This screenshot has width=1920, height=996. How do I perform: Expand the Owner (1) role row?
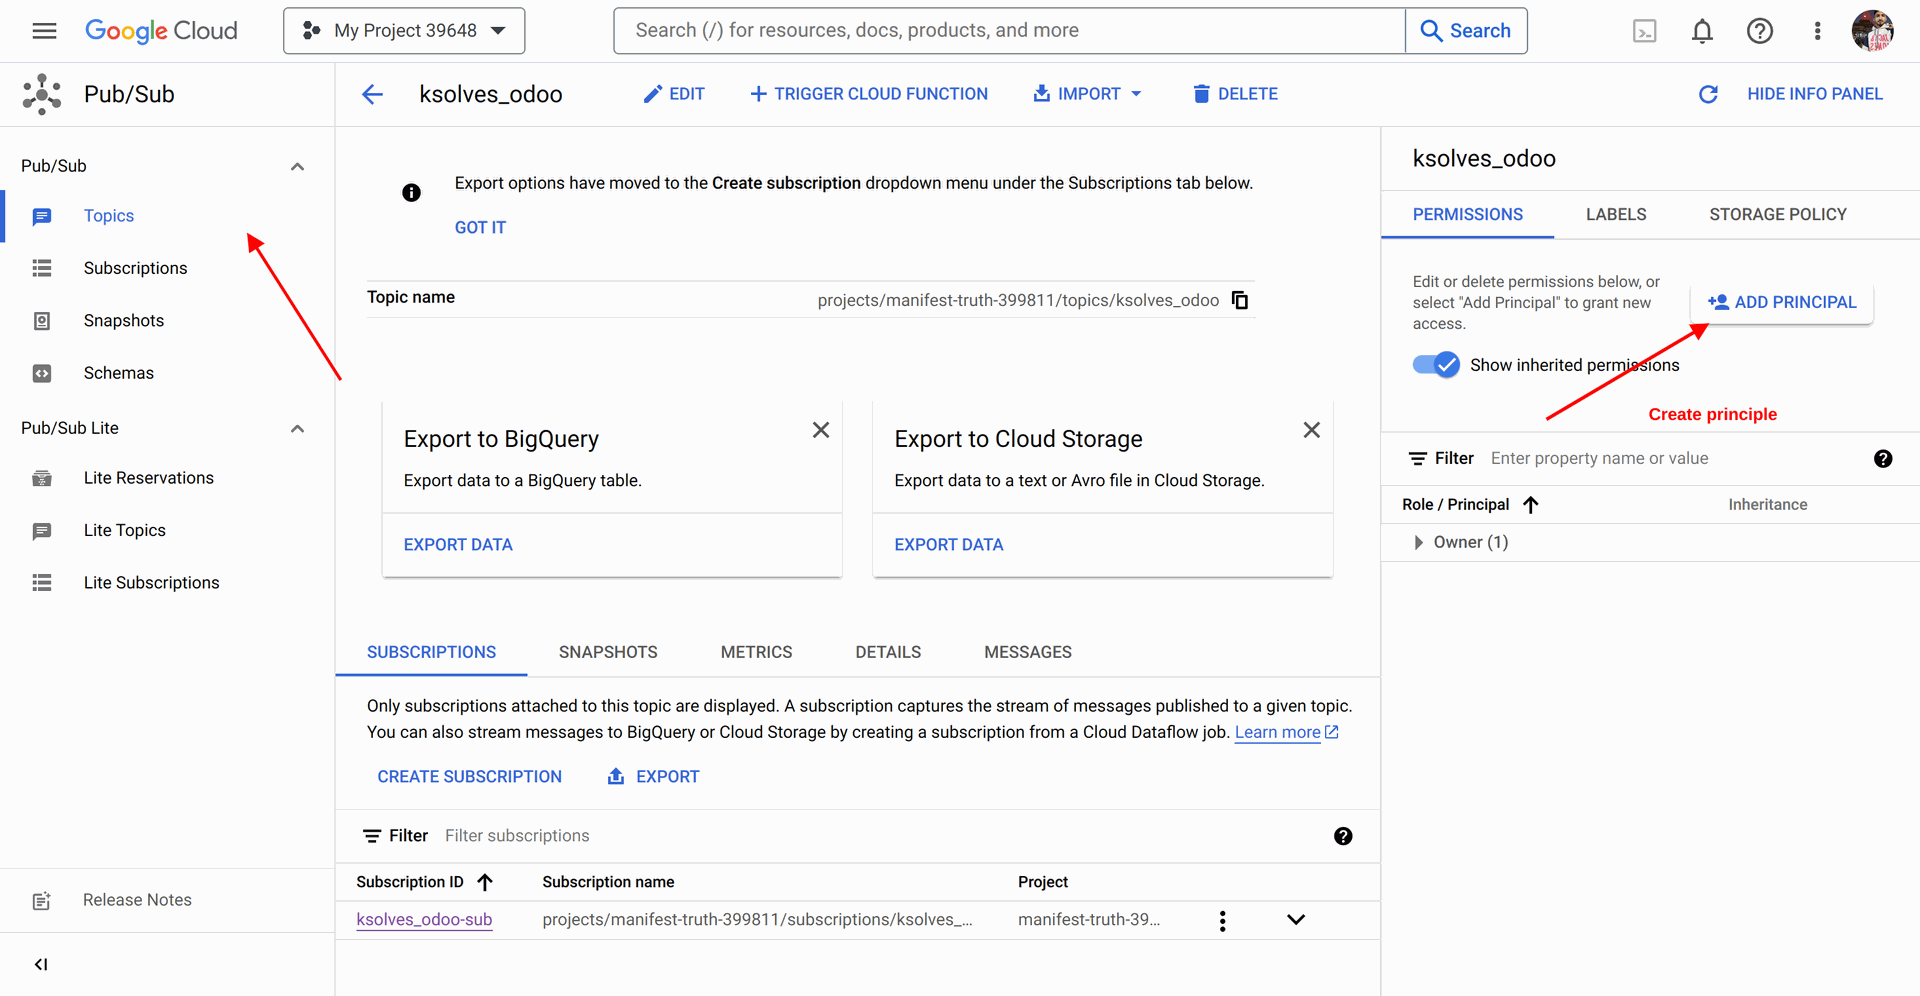tap(1418, 542)
